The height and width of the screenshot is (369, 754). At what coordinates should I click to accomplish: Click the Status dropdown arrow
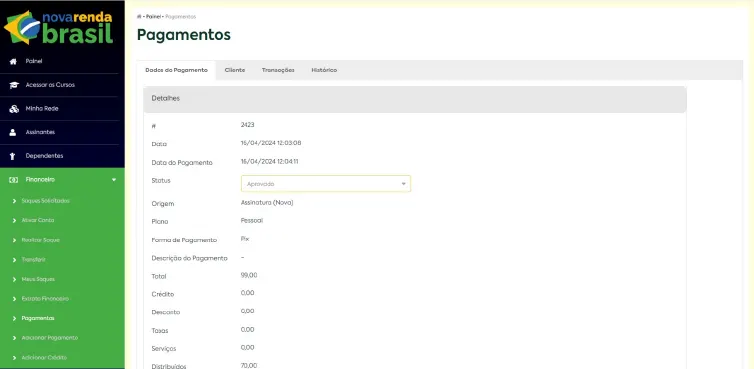point(403,184)
